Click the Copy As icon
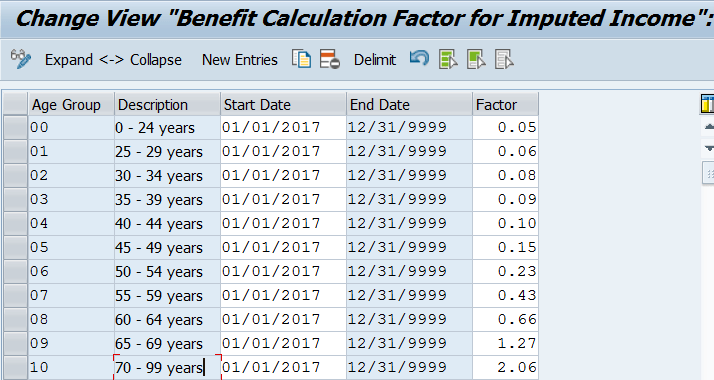This screenshot has width=714, height=380. [301, 59]
